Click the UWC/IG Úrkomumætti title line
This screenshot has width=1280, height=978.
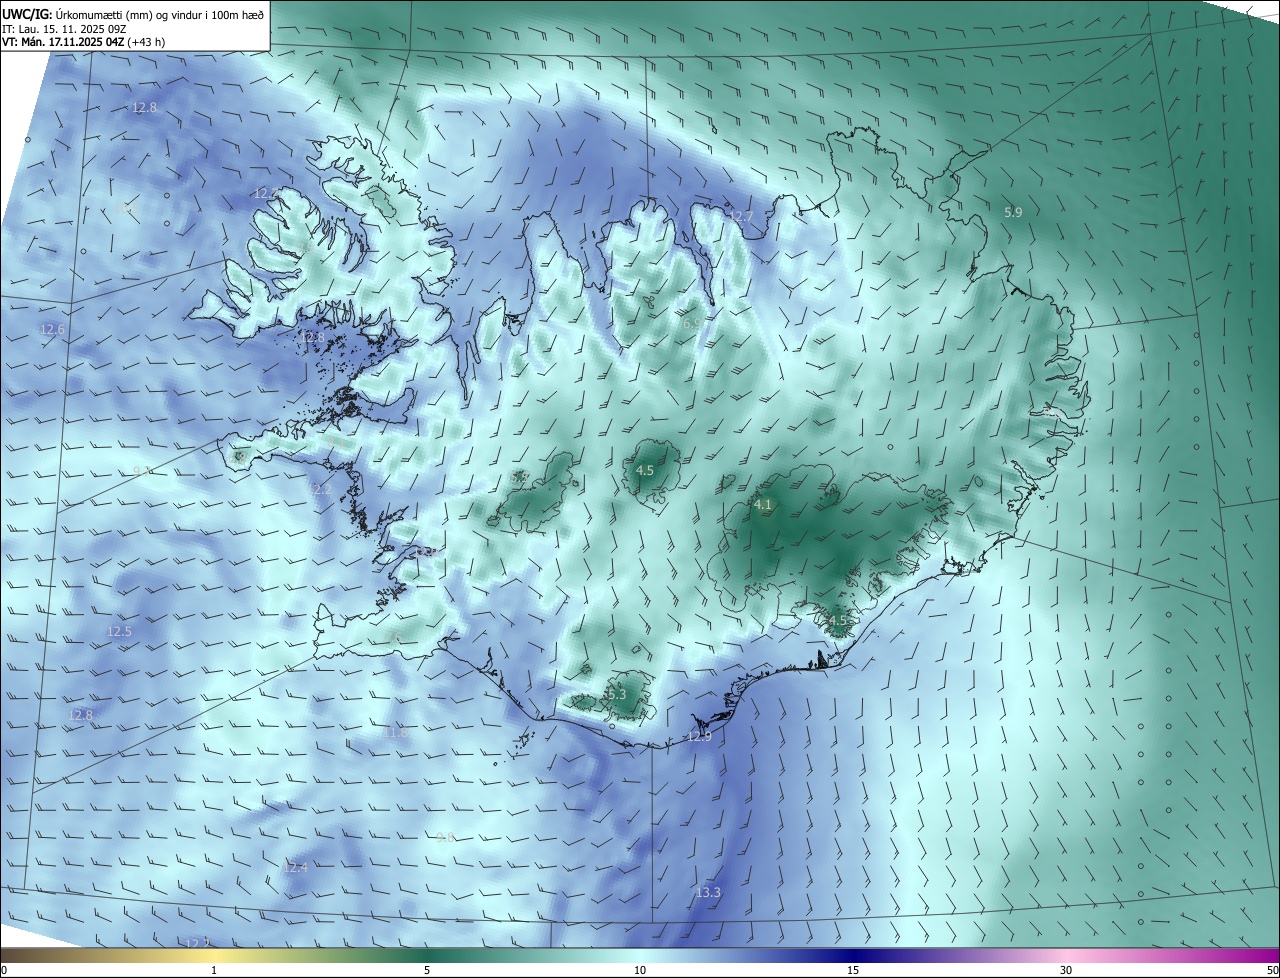click(133, 14)
